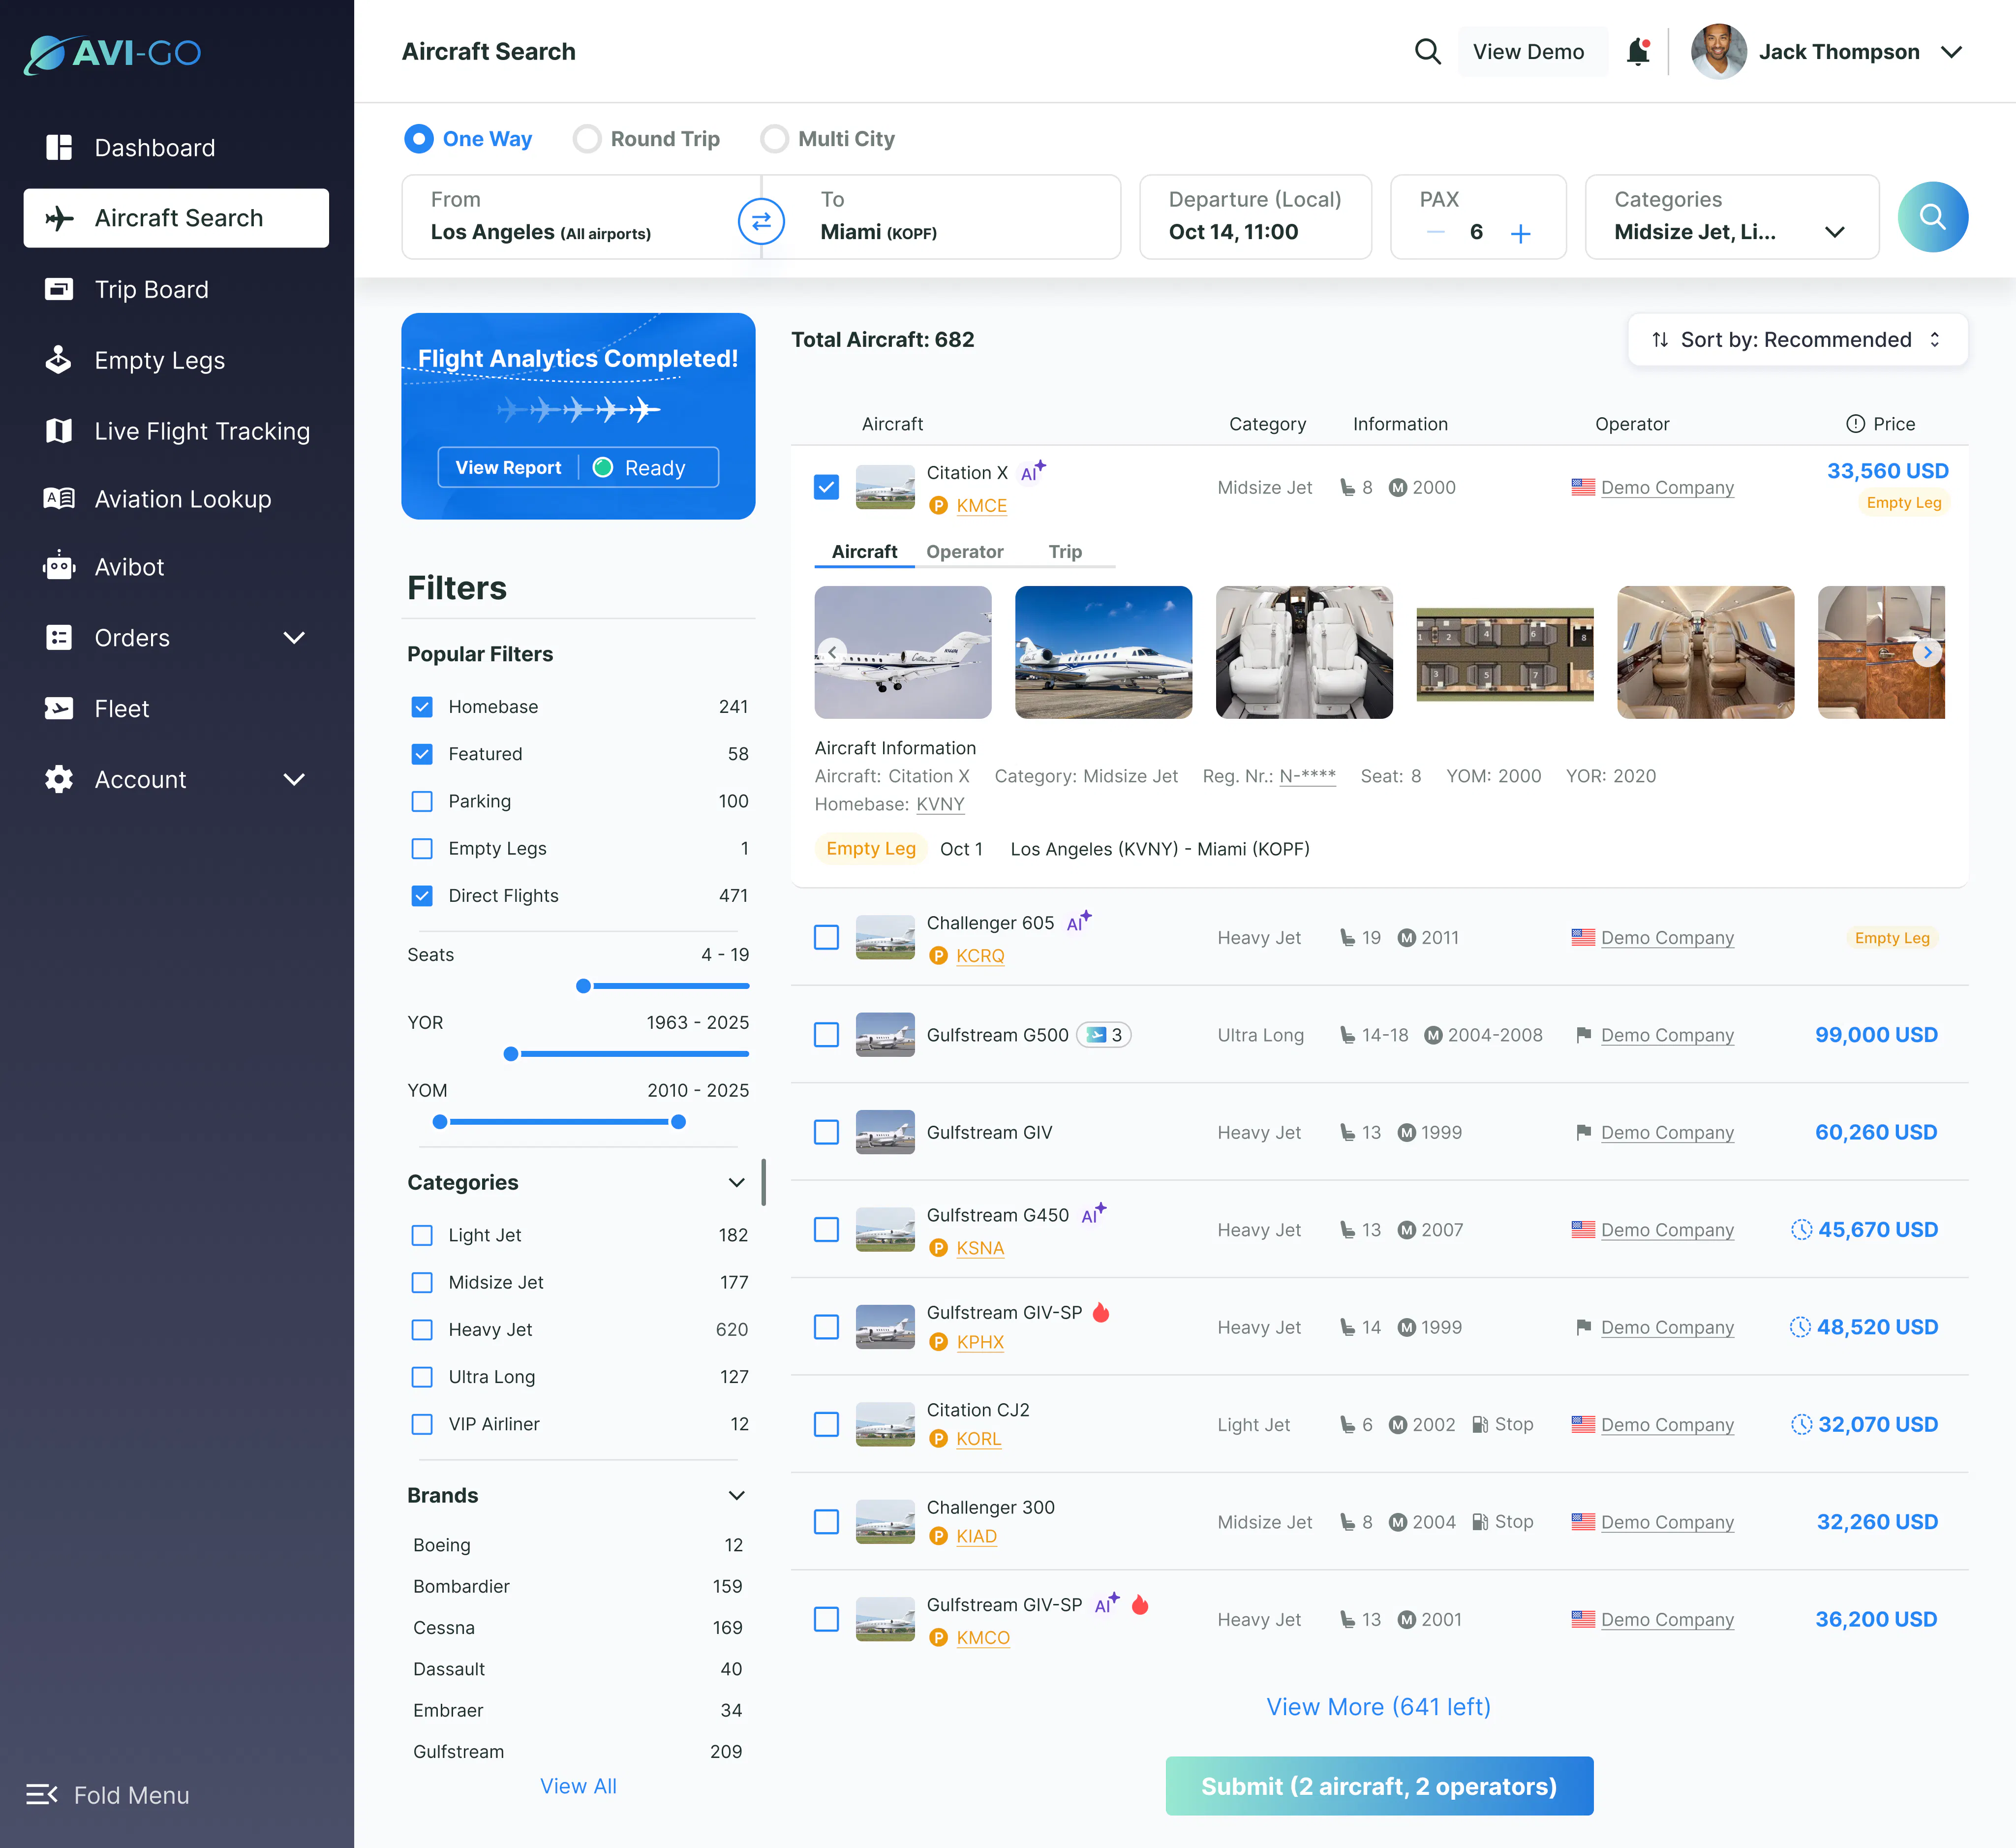
Task: Open Live Flight Tracking
Action: [177, 431]
